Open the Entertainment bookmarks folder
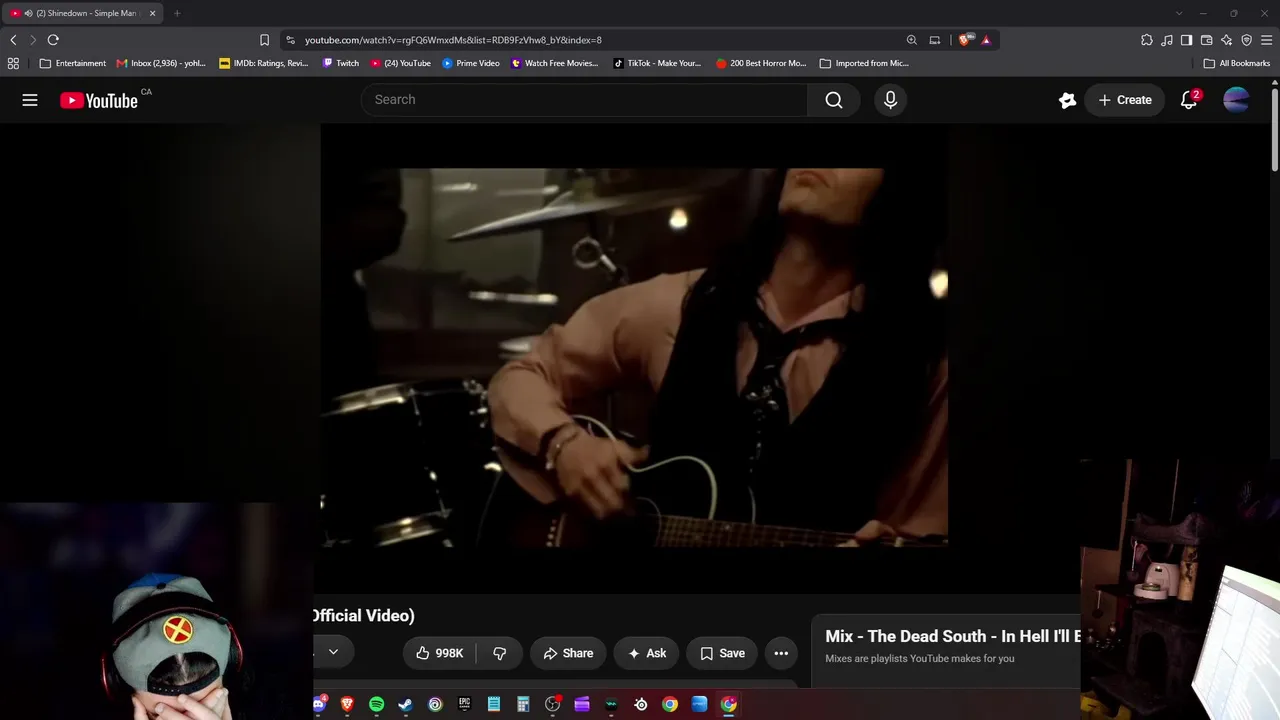Screen dimensions: 1280x720 click(73, 63)
